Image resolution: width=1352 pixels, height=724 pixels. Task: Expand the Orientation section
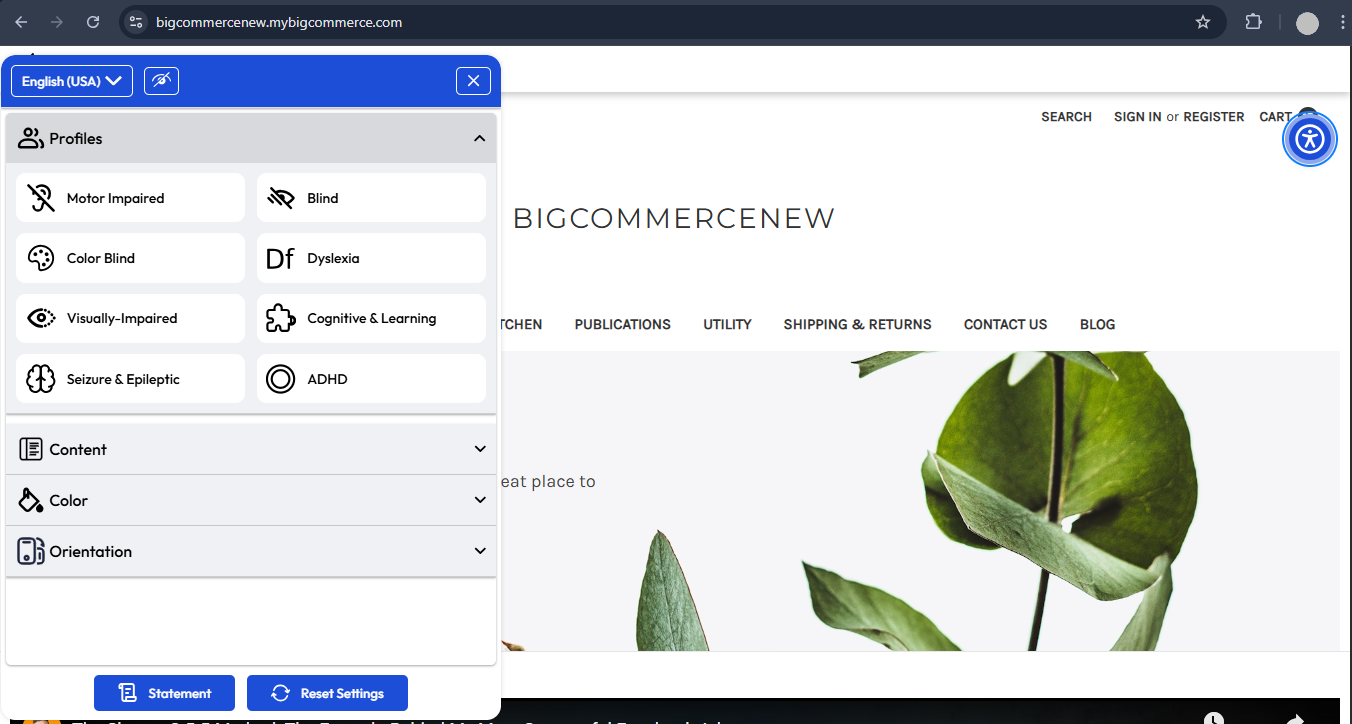pyautogui.click(x=250, y=551)
